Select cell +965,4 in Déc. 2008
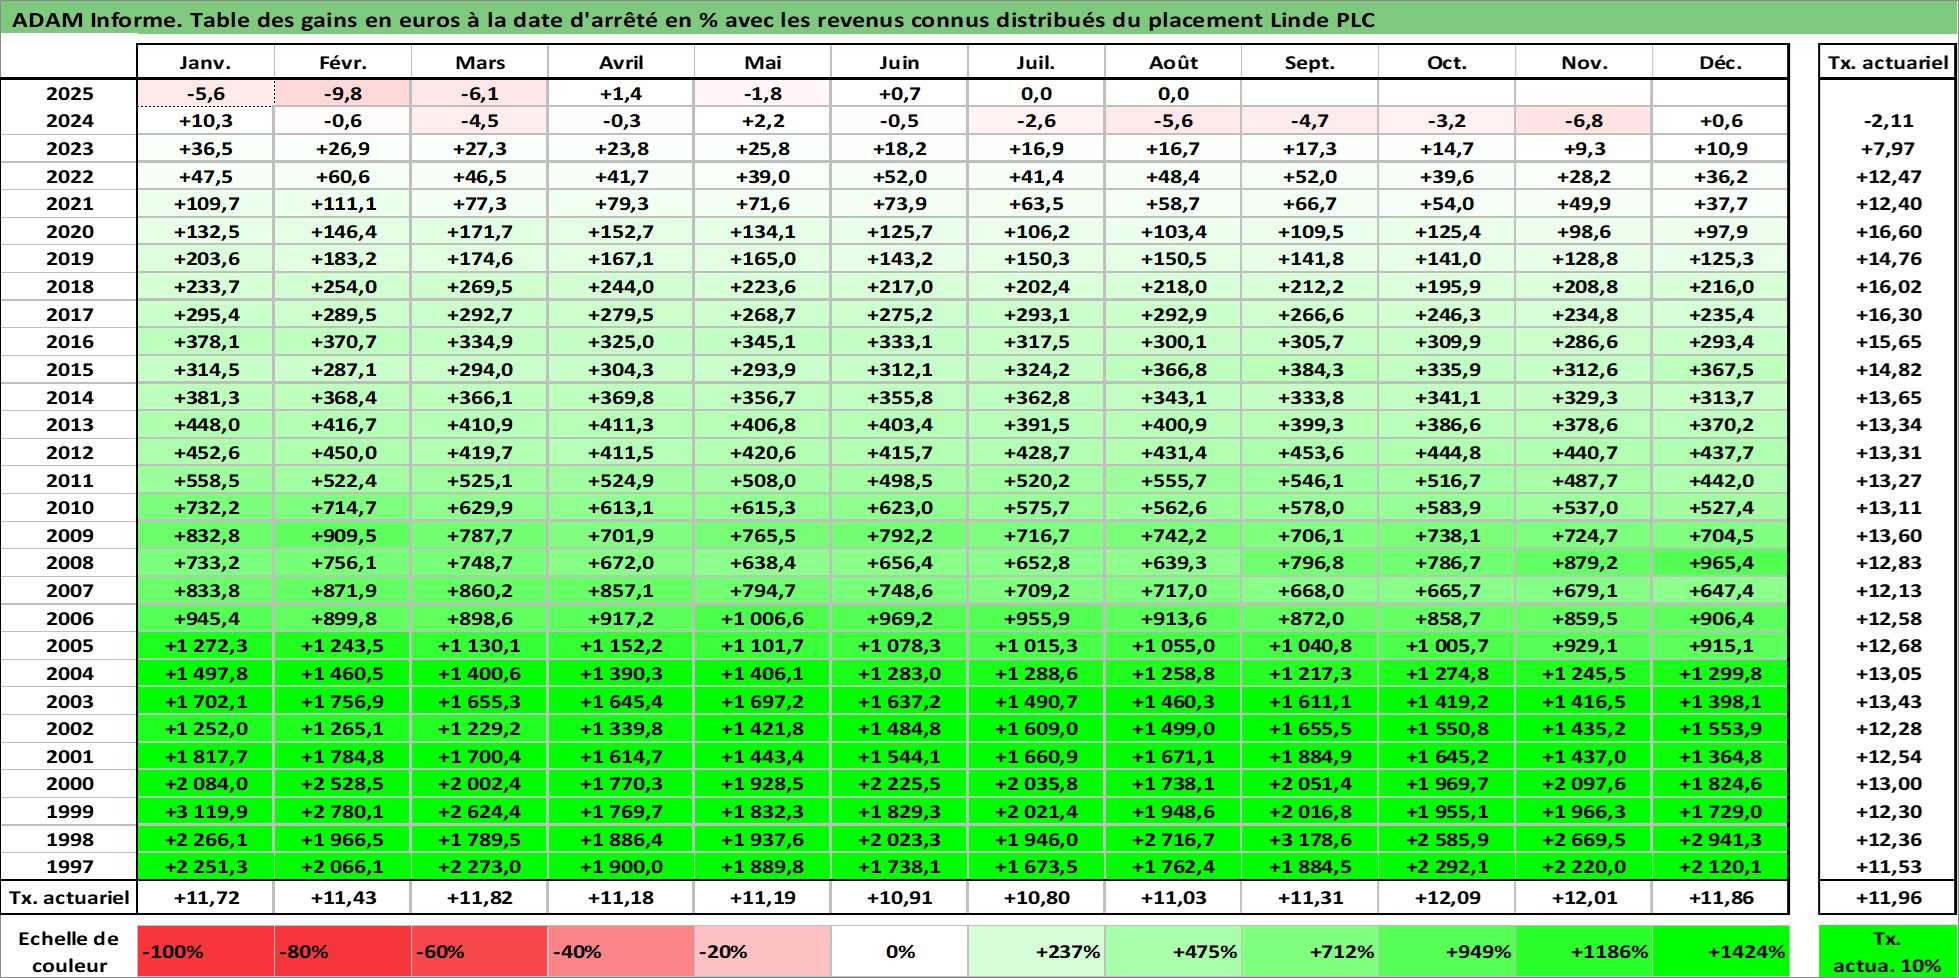1959x978 pixels. 1720,563
